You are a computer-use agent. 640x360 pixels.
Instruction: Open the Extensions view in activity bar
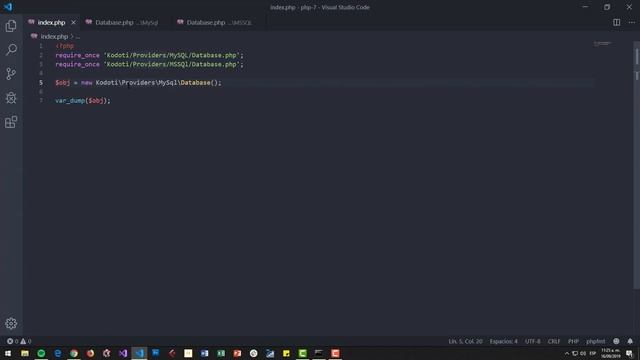tap(11, 122)
